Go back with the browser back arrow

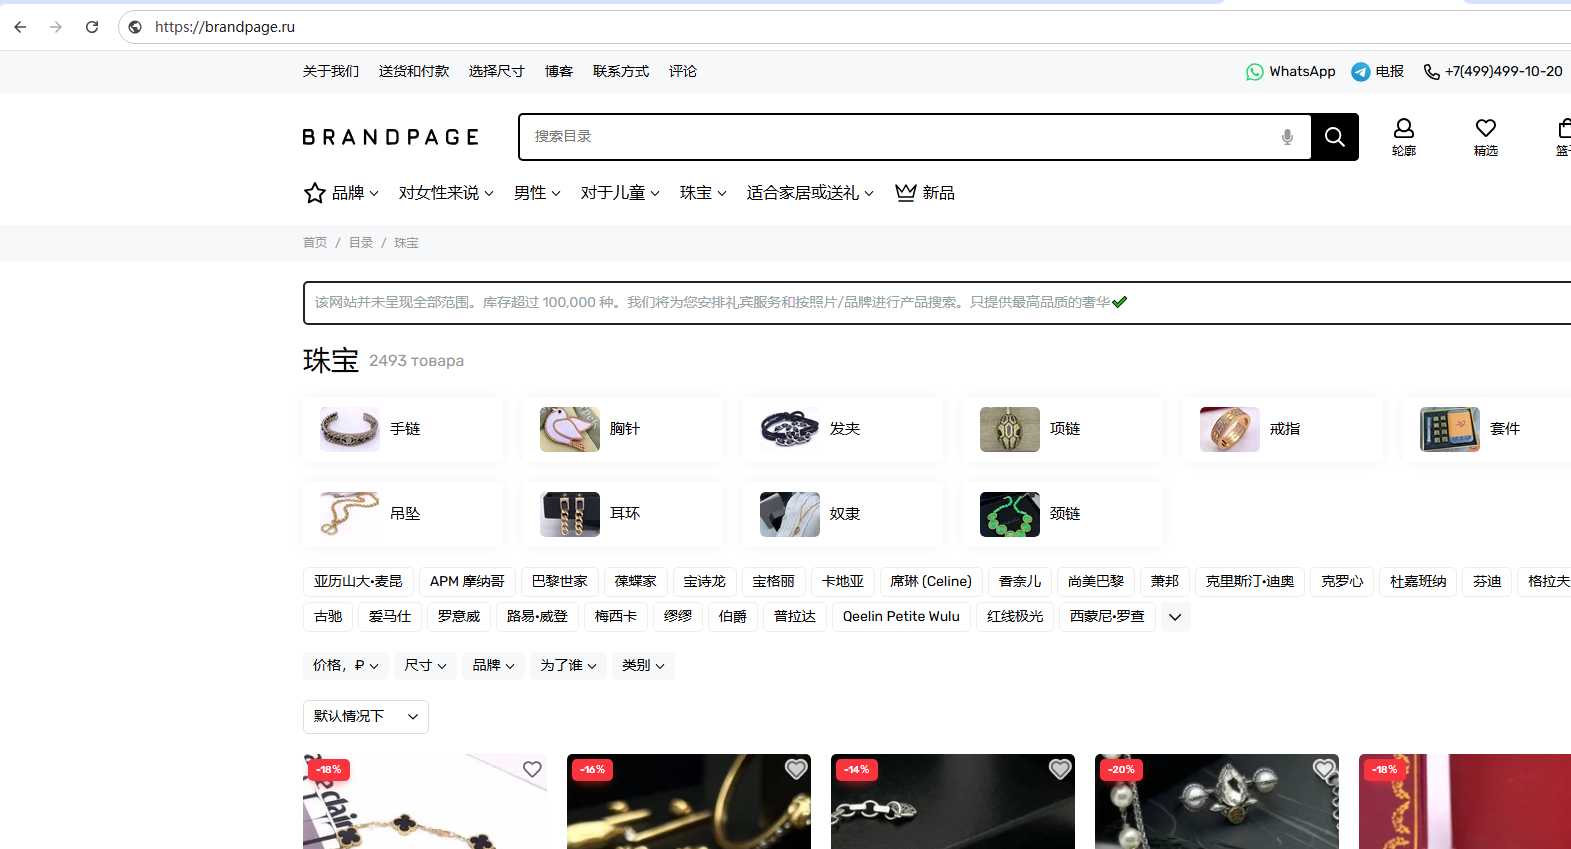coord(20,27)
